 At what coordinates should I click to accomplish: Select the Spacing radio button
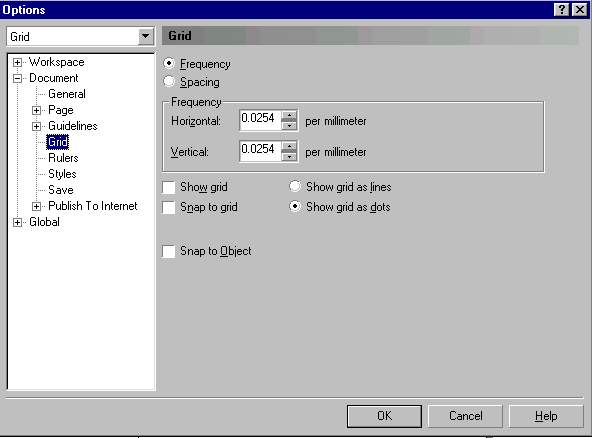[x=169, y=81]
